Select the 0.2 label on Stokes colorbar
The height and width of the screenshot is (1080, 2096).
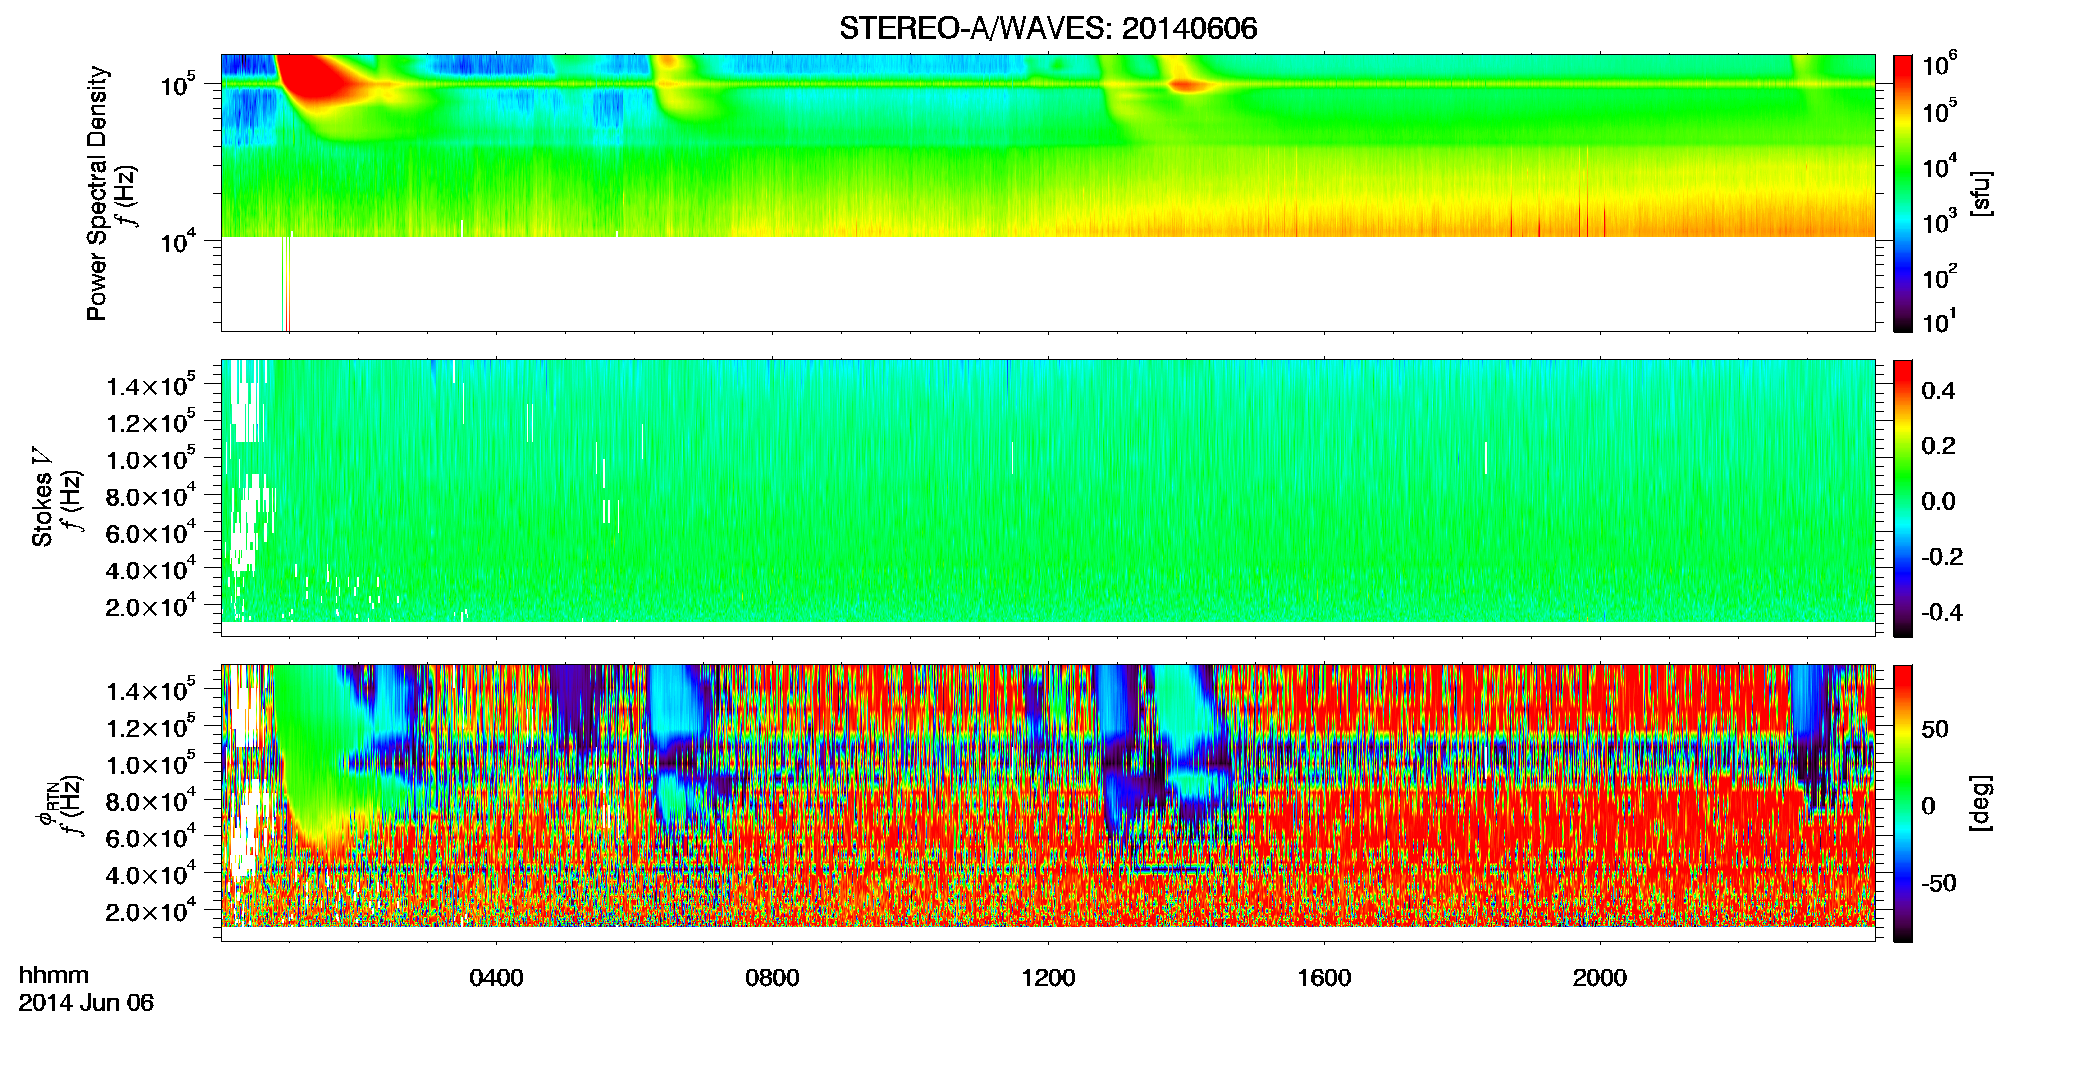click(x=1938, y=446)
